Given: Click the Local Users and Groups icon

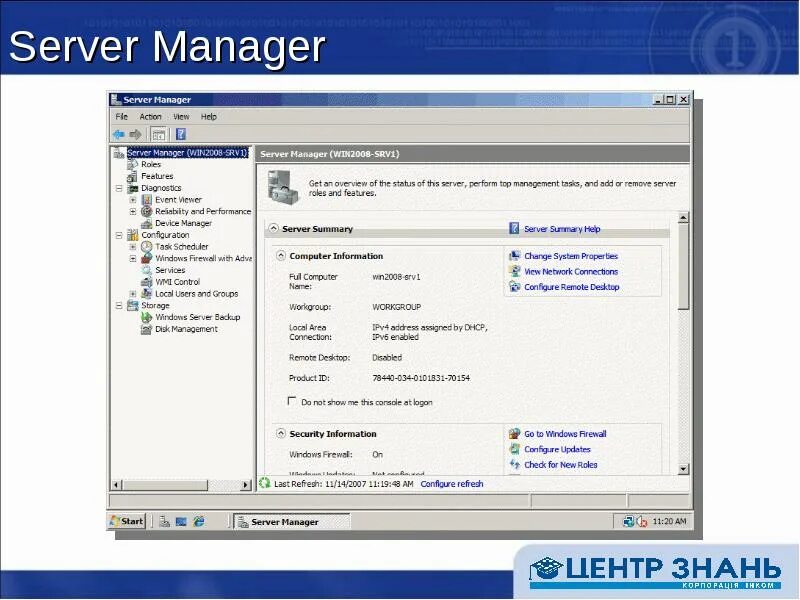Looking at the screenshot, I should (146, 294).
